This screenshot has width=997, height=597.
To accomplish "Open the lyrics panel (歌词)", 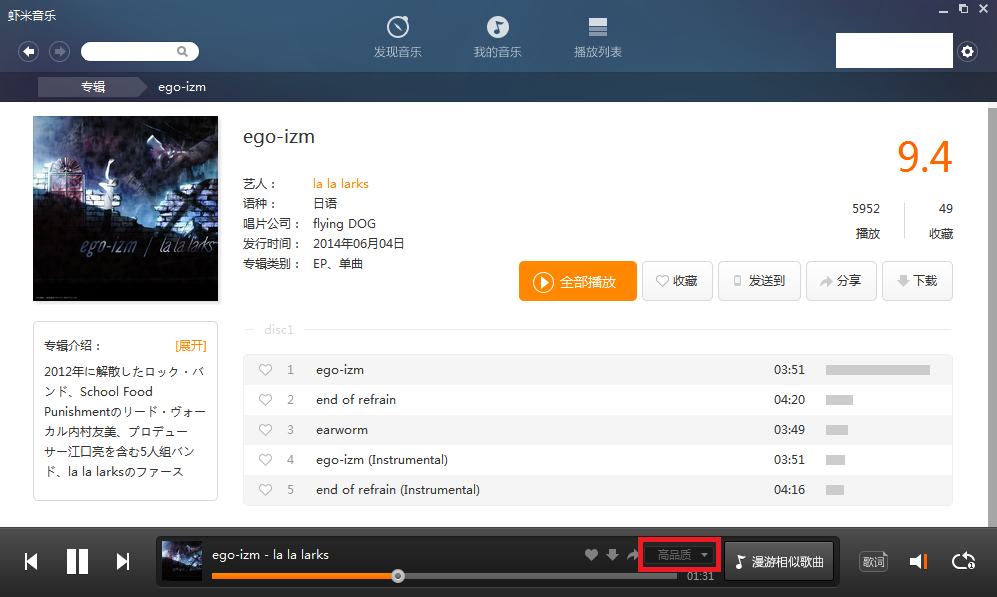I will pos(874,562).
